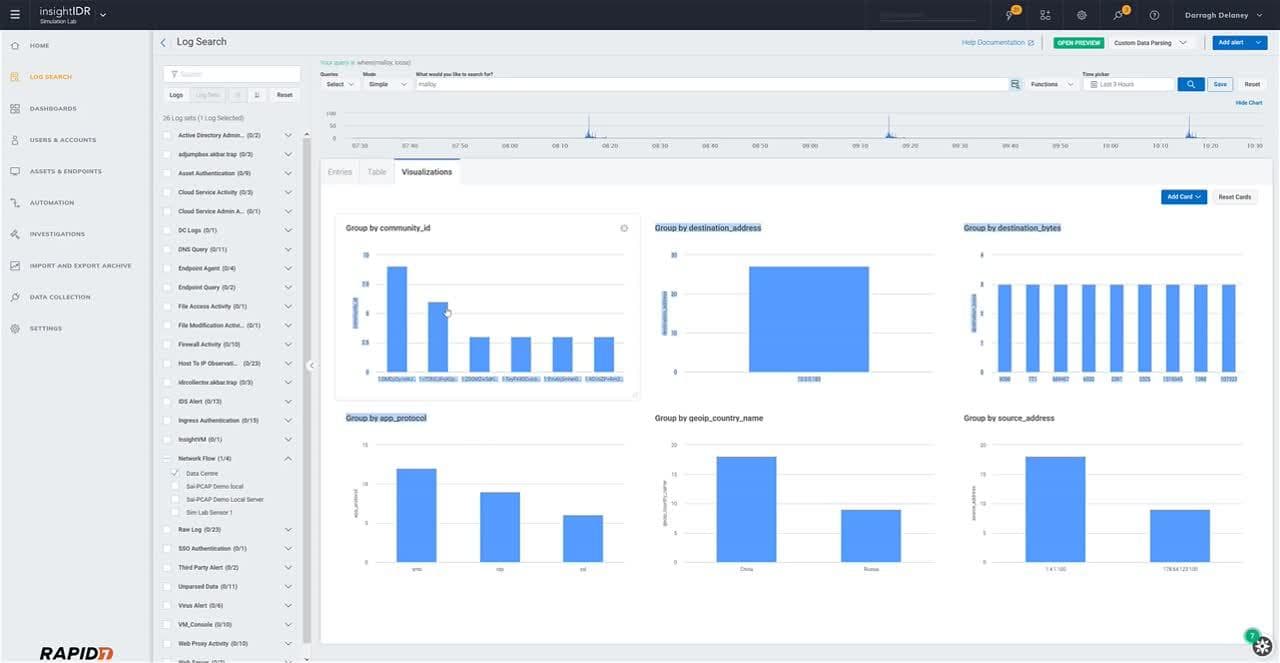
Task: Open the Settings sidebar icon
Action: tap(15, 329)
